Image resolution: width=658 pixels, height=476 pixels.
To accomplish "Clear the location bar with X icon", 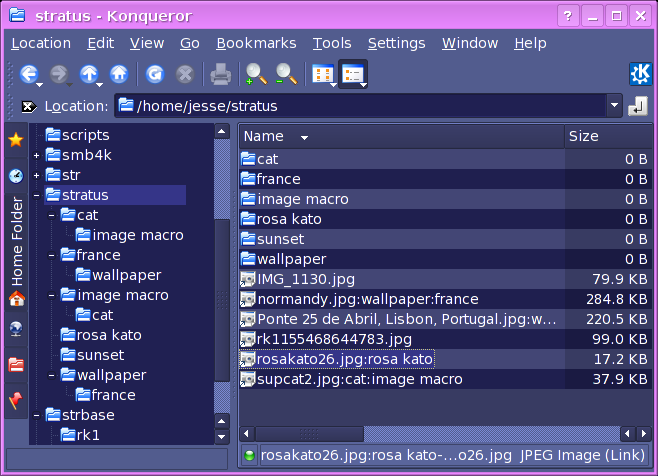I will coord(29,107).
